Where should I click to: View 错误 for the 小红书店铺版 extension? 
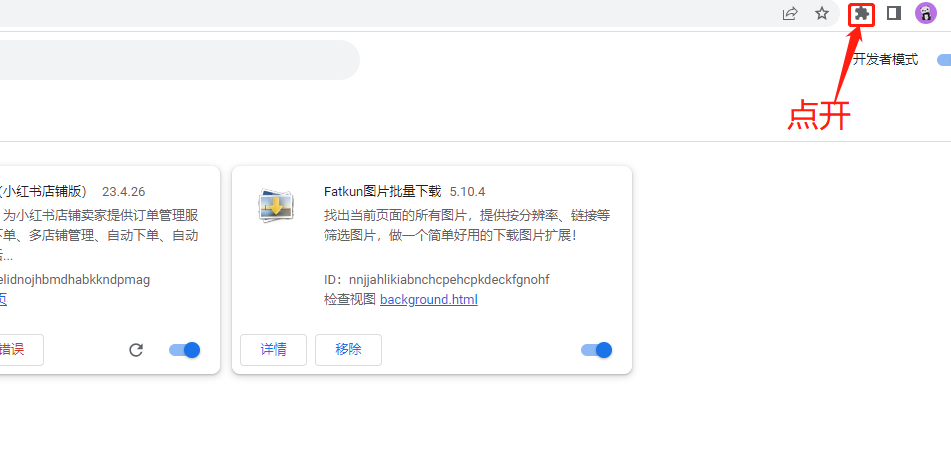[x=14, y=350]
